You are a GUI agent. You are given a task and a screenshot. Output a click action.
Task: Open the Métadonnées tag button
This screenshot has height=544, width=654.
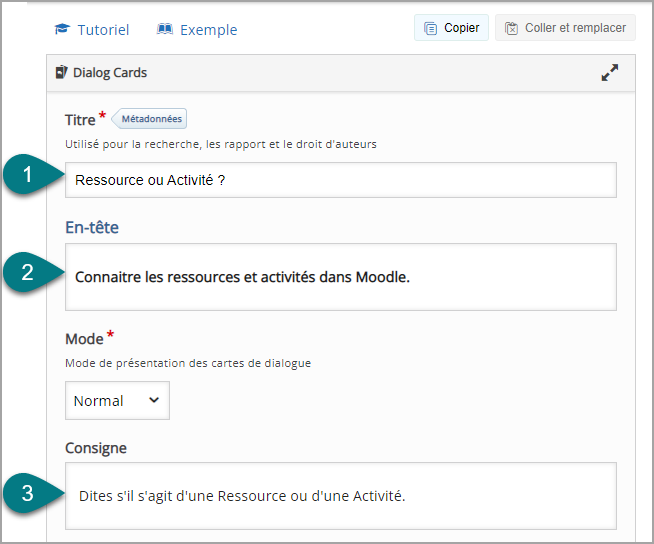click(x=149, y=119)
